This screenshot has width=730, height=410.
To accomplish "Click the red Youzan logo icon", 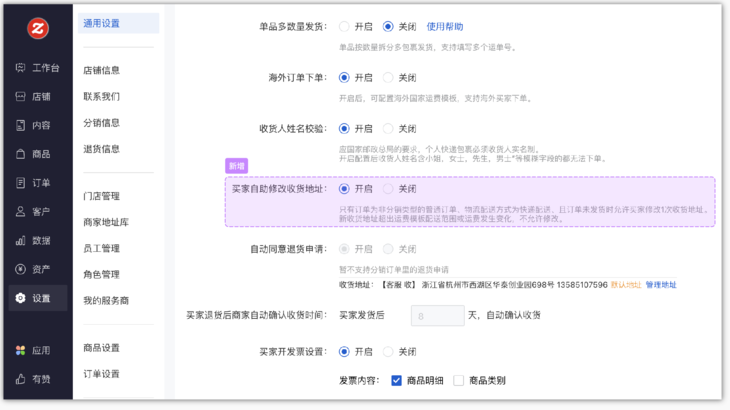I will tap(38, 29).
